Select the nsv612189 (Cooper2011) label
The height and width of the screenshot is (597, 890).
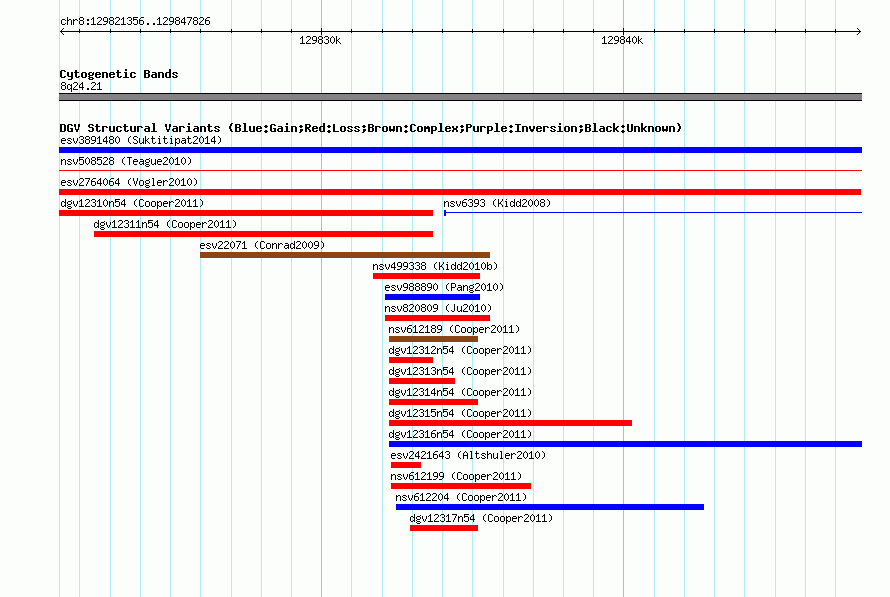[x=454, y=329]
